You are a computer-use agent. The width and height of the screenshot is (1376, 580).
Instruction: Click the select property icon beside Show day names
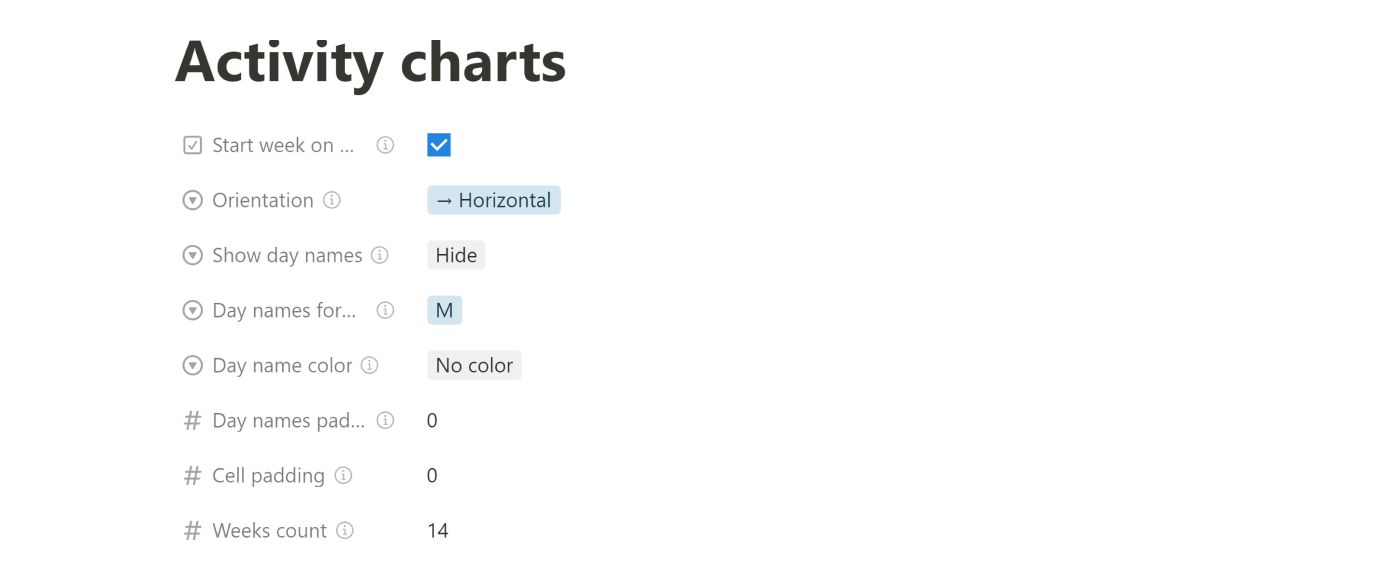pos(192,255)
